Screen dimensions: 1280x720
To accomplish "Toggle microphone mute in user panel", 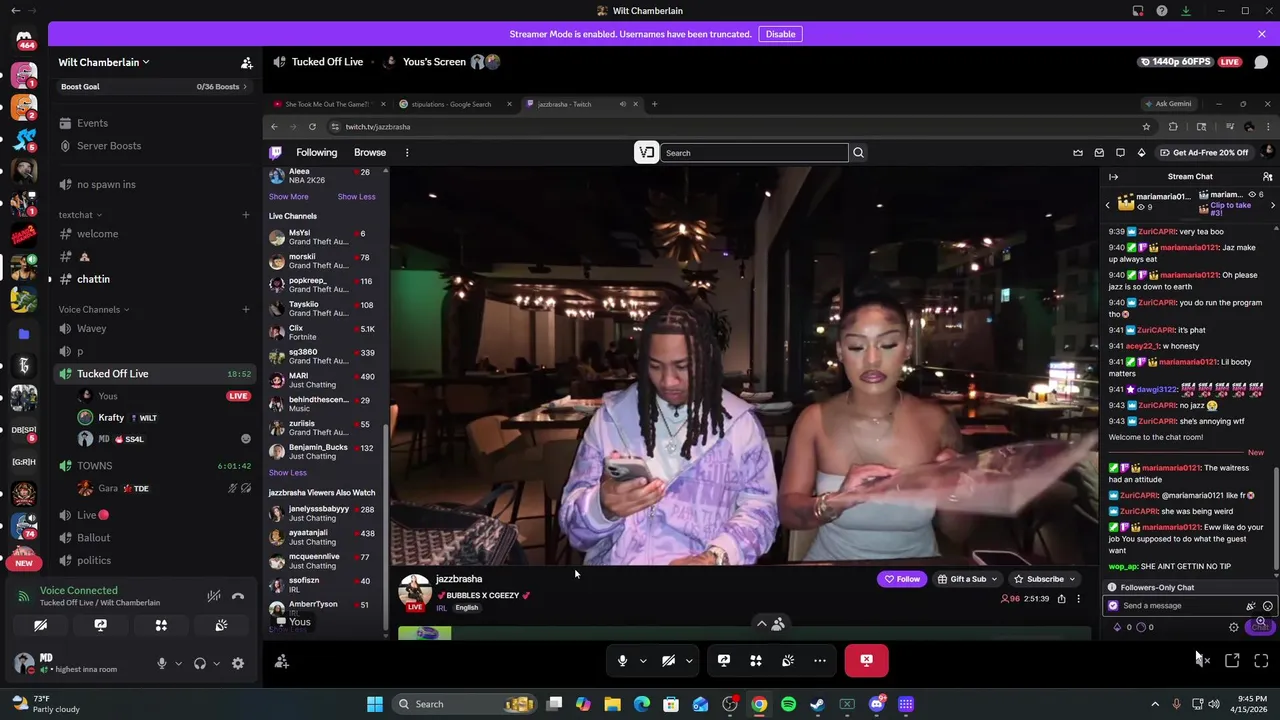I will click(x=161, y=663).
